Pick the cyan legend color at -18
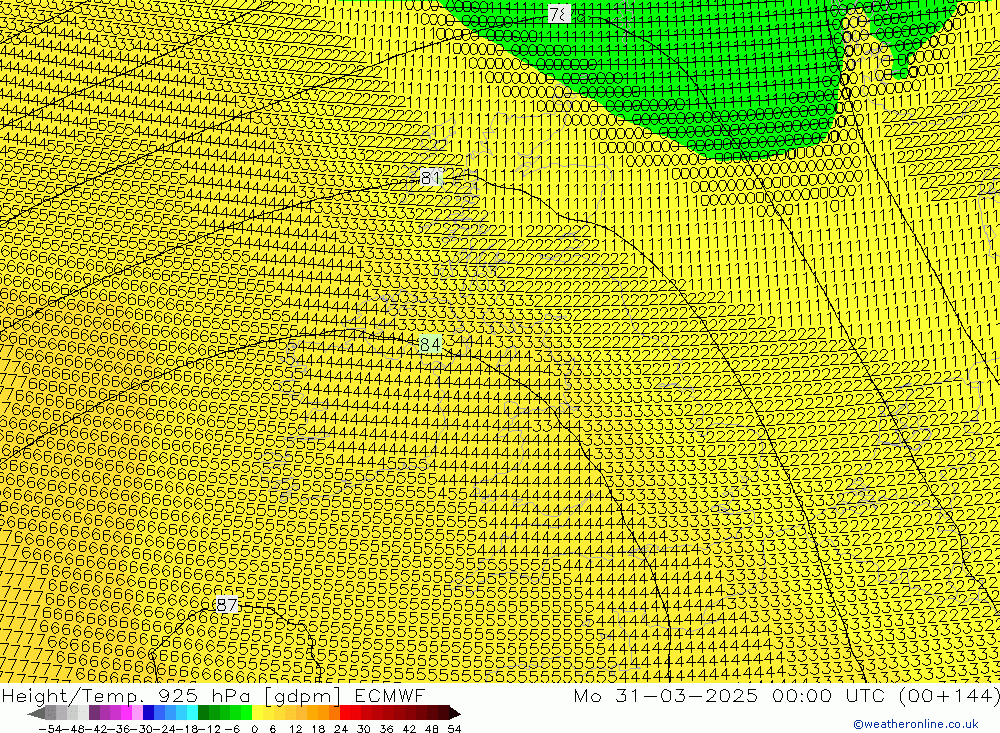Image resolution: width=1000 pixels, height=733 pixels. 192,713
